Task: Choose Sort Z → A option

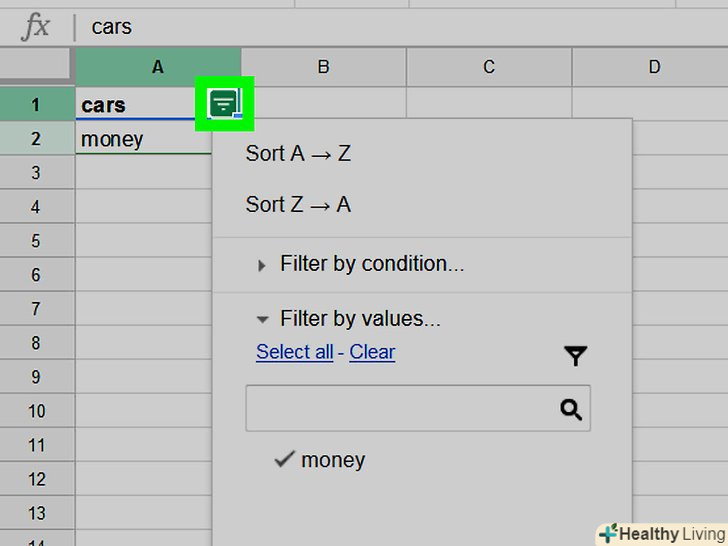Action: [x=298, y=204]
